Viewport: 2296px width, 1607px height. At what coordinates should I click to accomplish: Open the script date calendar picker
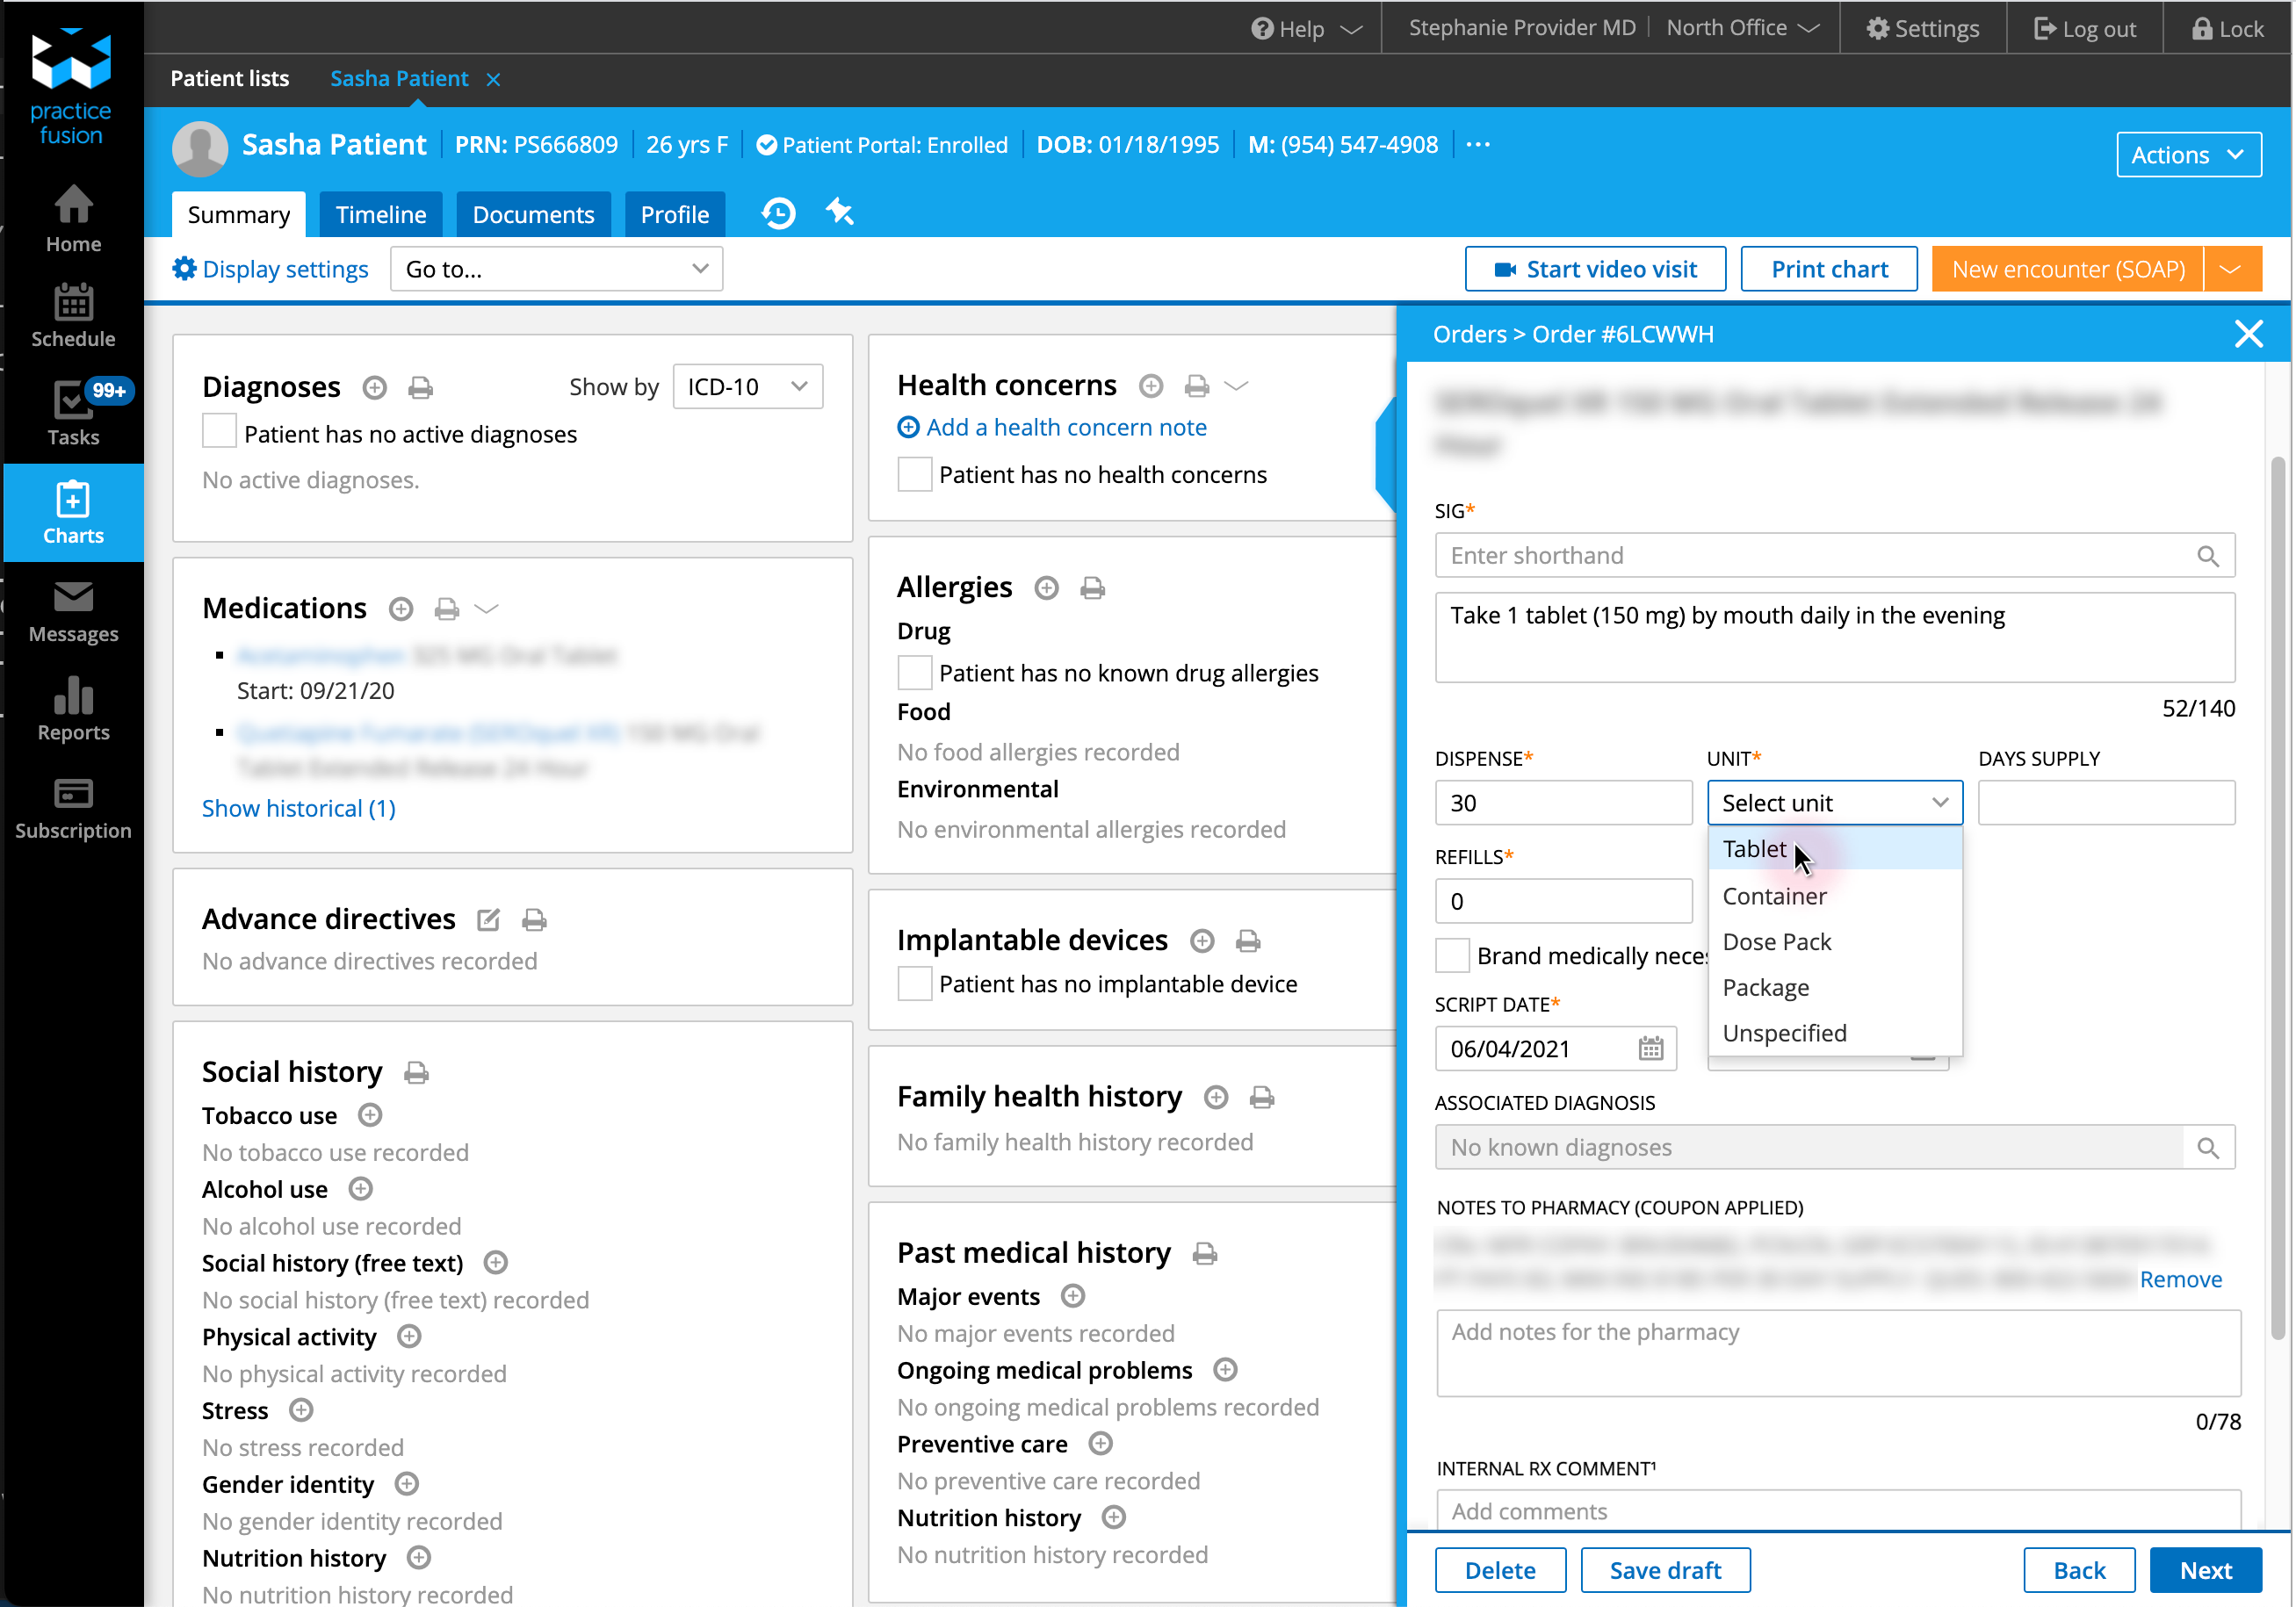(x=1650, y=1048)
